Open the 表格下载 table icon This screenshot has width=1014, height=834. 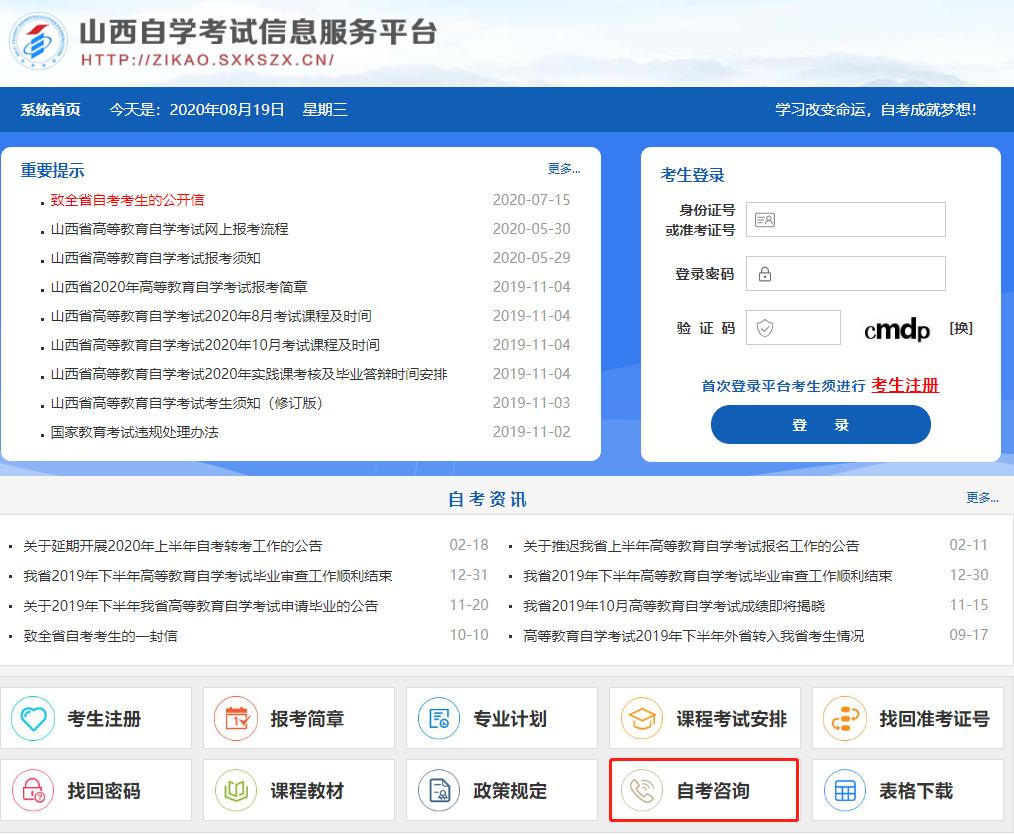coord(845,789)
